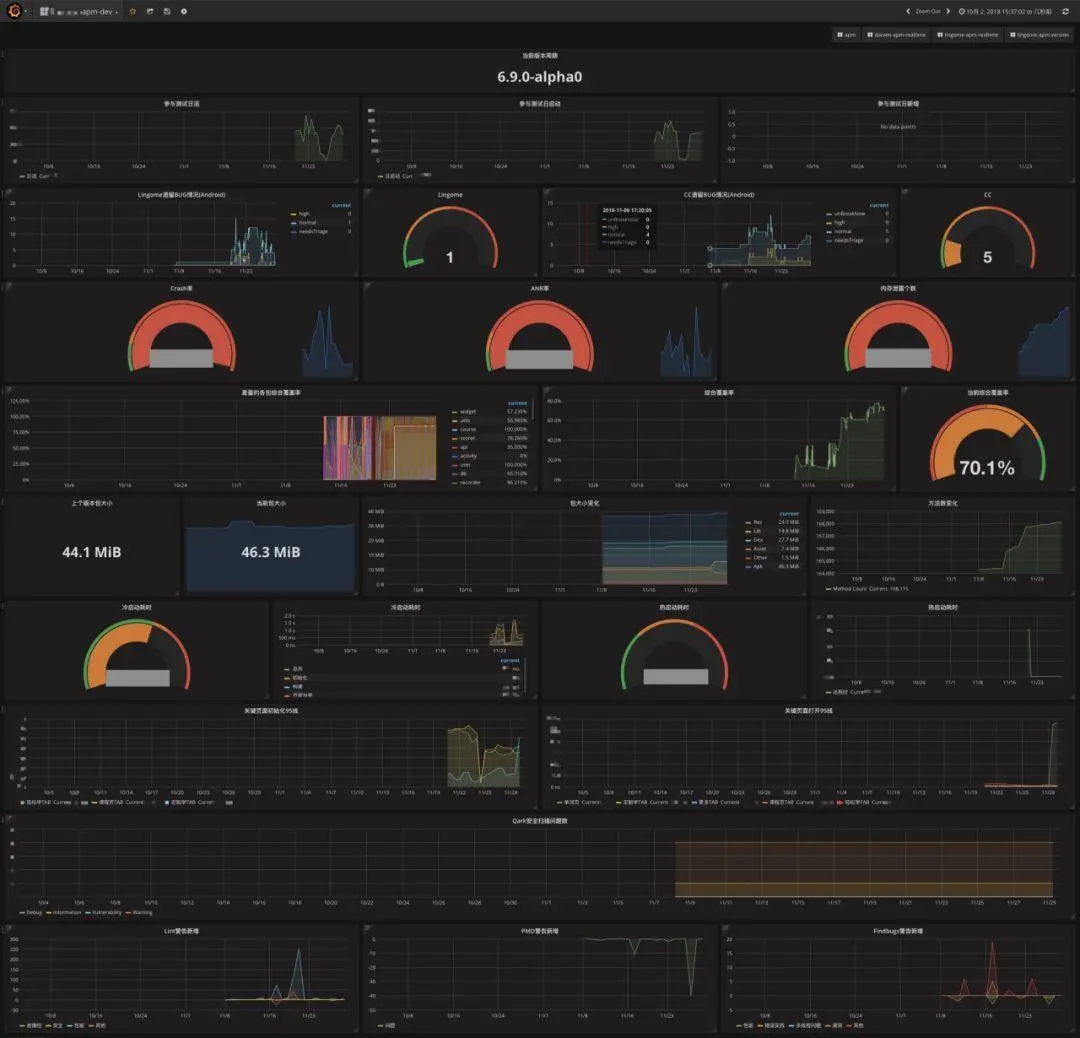Click info corner icon on CC gauge panel
The width and height of the screenshot is (1080, 1038).
pos(904,191)
